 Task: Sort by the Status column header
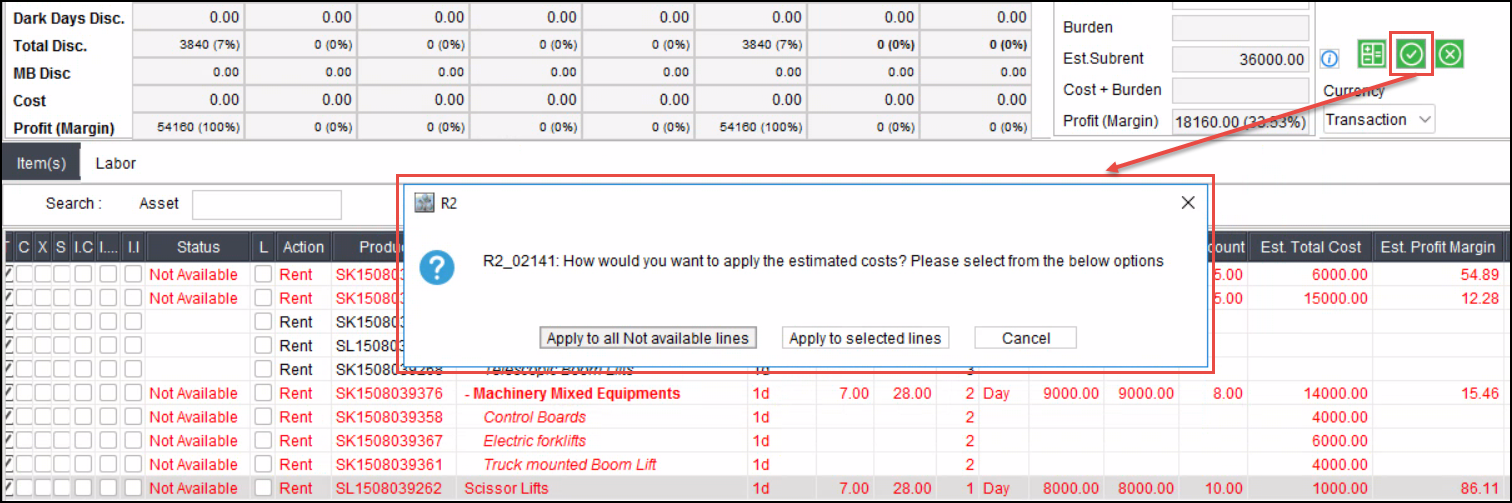pyautogui.click(x=198, y=247)
